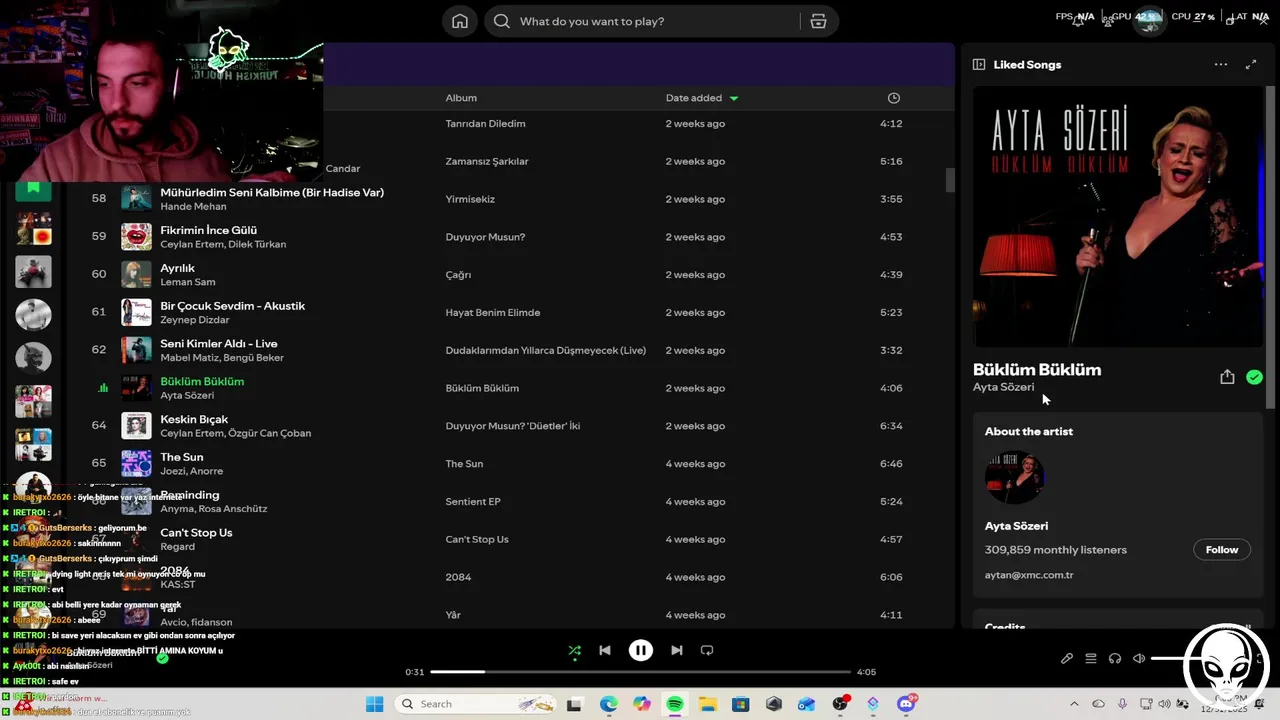Open Mabel Matiz, Bengü Beker artist link
This screenshot has width=1280, height=720.
click(222, 358)
